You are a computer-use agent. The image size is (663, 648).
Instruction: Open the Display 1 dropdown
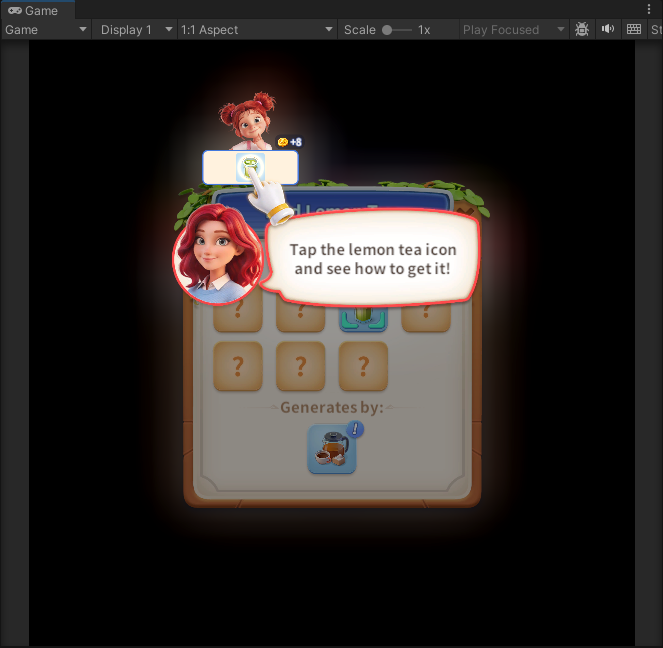click(x=136, y=30)
